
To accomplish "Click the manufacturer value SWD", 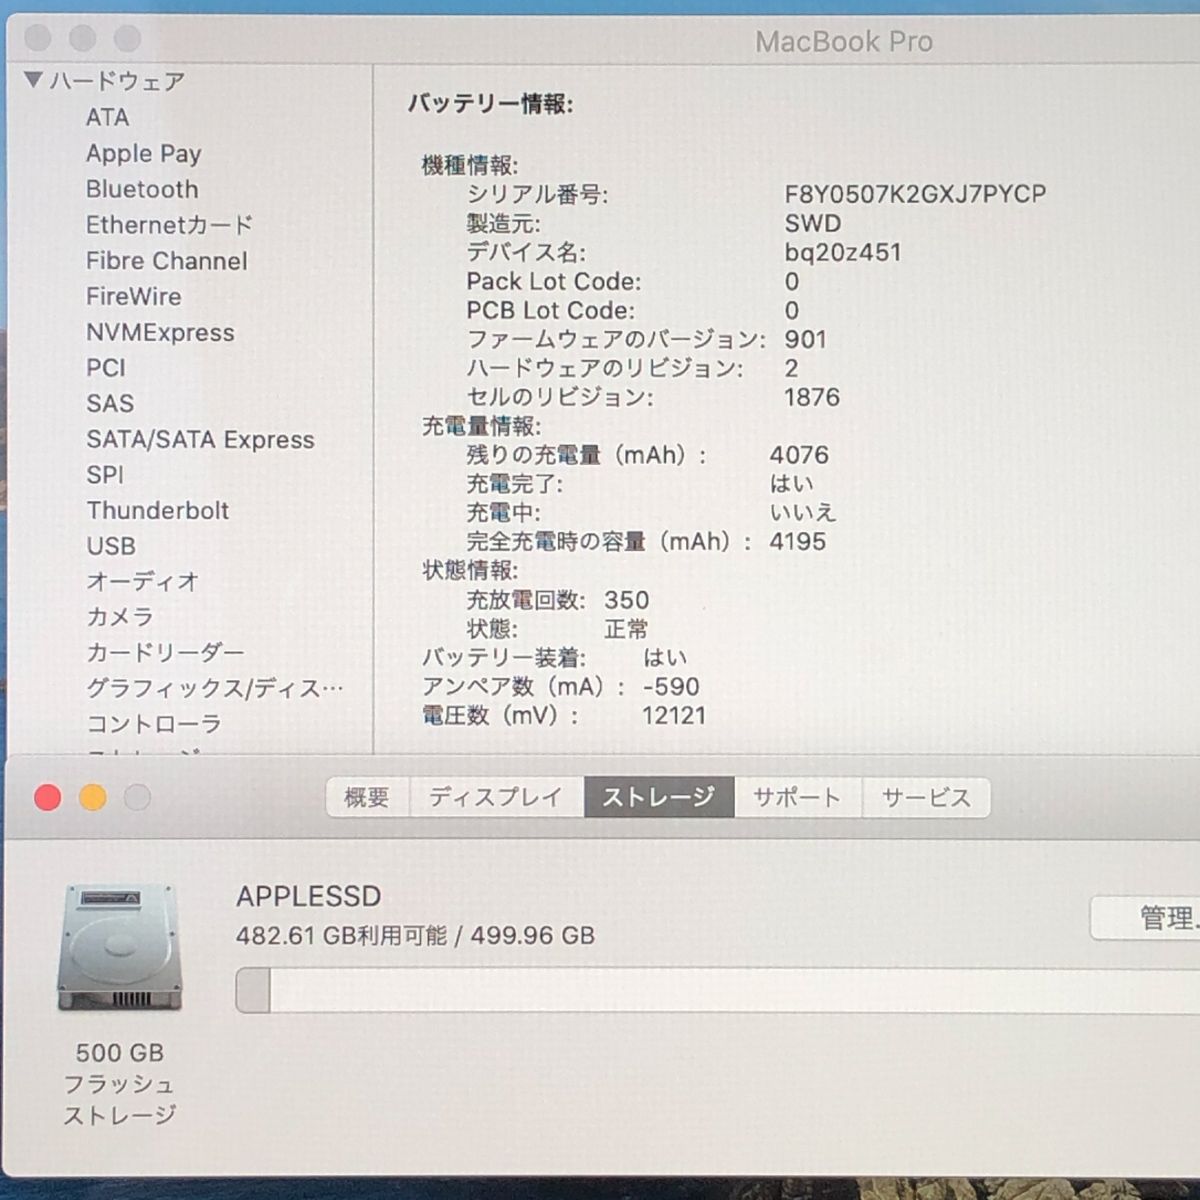I will 813,223.
